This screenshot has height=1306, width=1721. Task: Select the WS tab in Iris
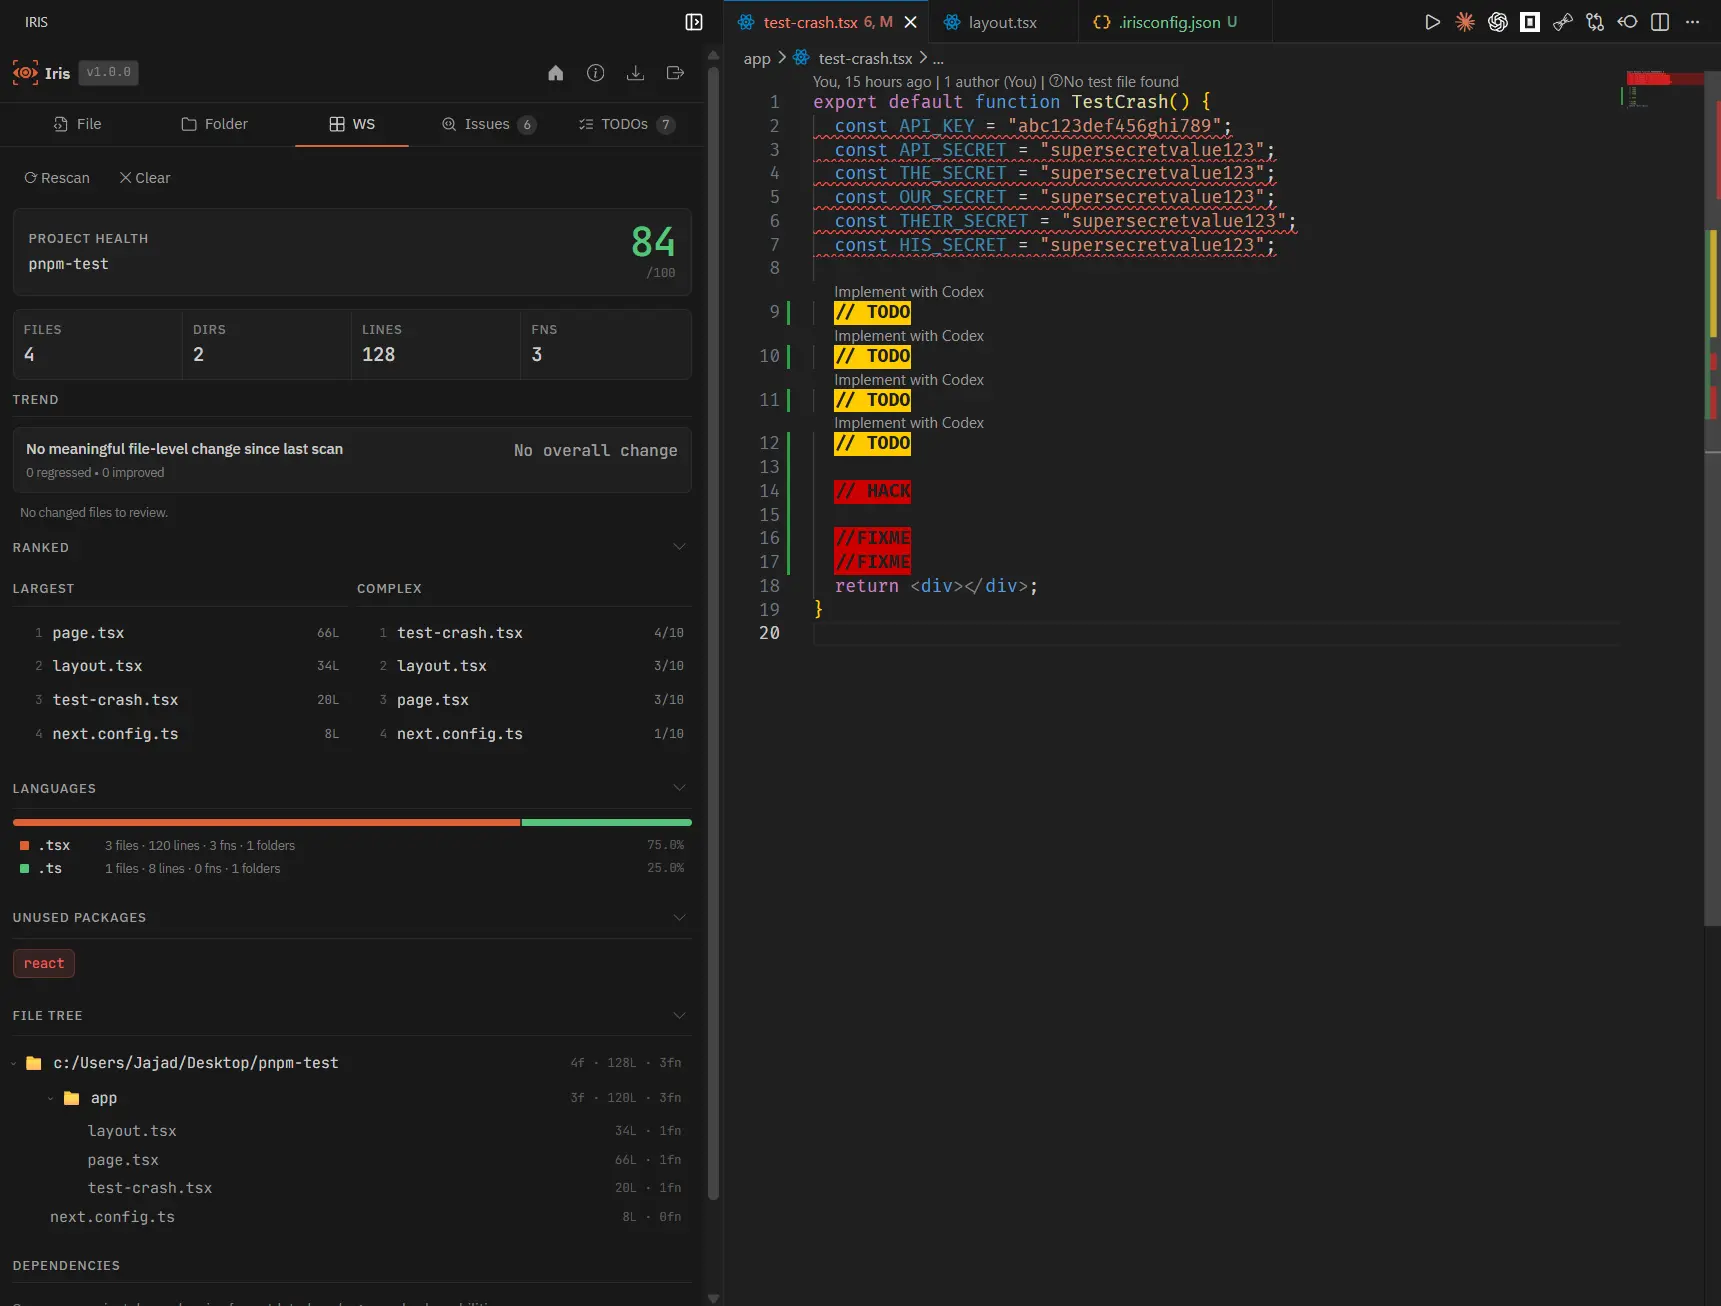coord(352,124)
